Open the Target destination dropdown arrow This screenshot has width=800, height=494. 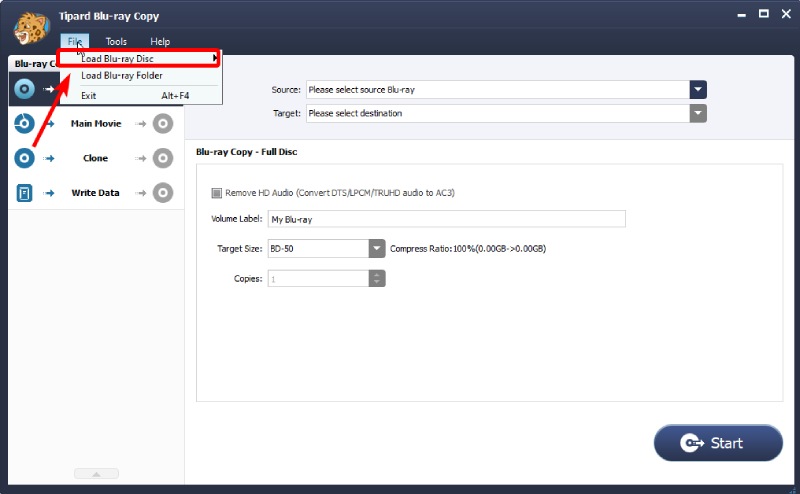pos(698,113)
